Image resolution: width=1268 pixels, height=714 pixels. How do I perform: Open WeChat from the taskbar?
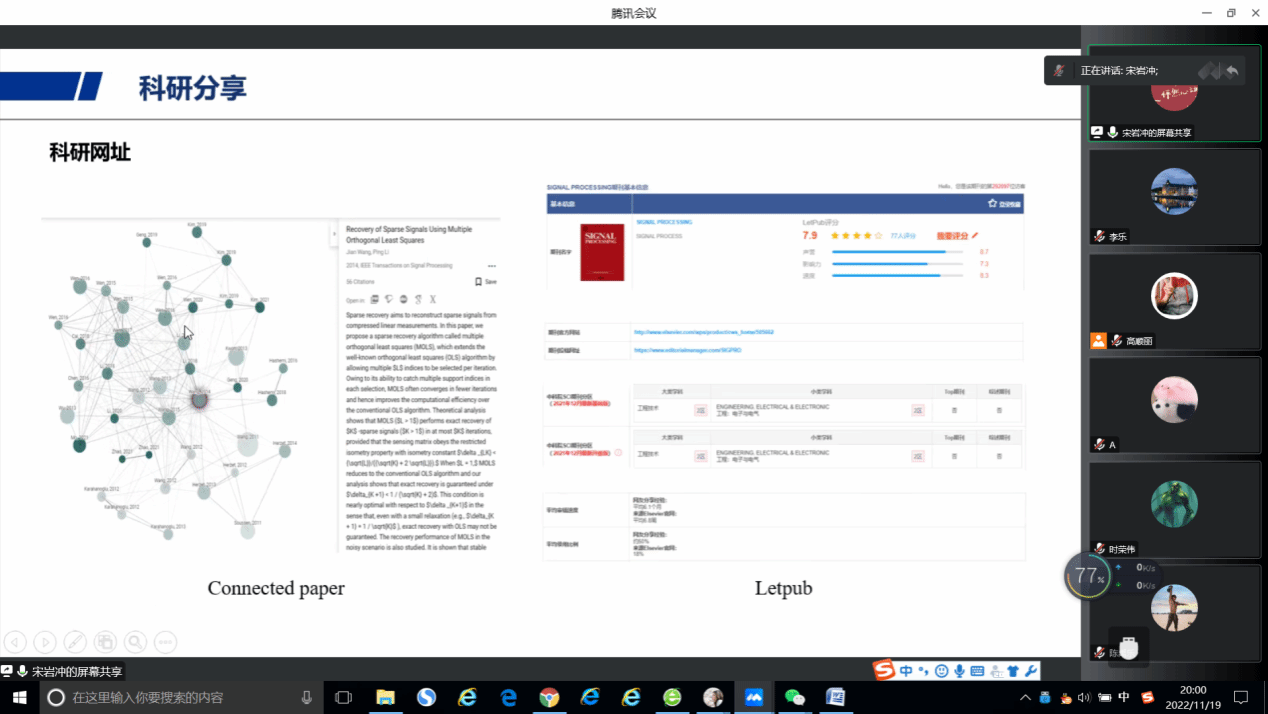[795, 697]
